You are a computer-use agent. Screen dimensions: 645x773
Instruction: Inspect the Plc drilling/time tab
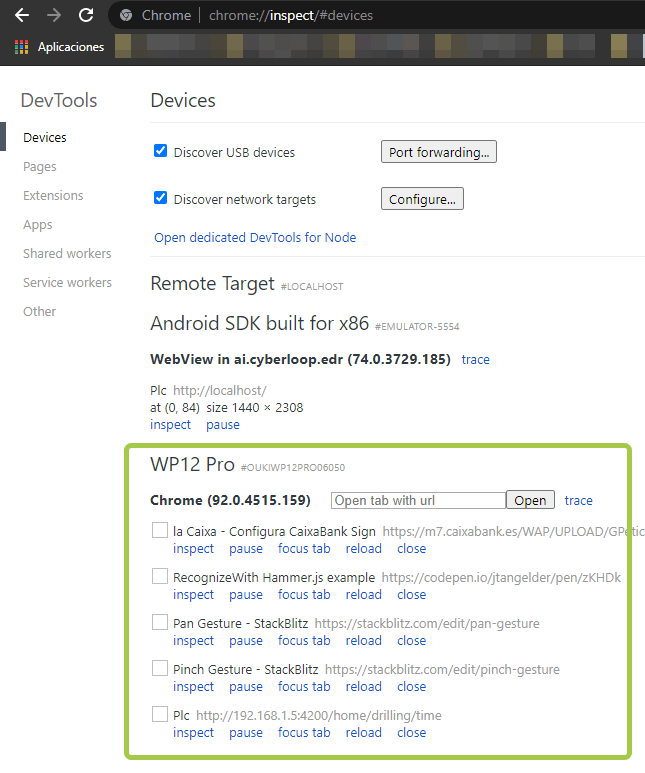click(x=193, y=733)
